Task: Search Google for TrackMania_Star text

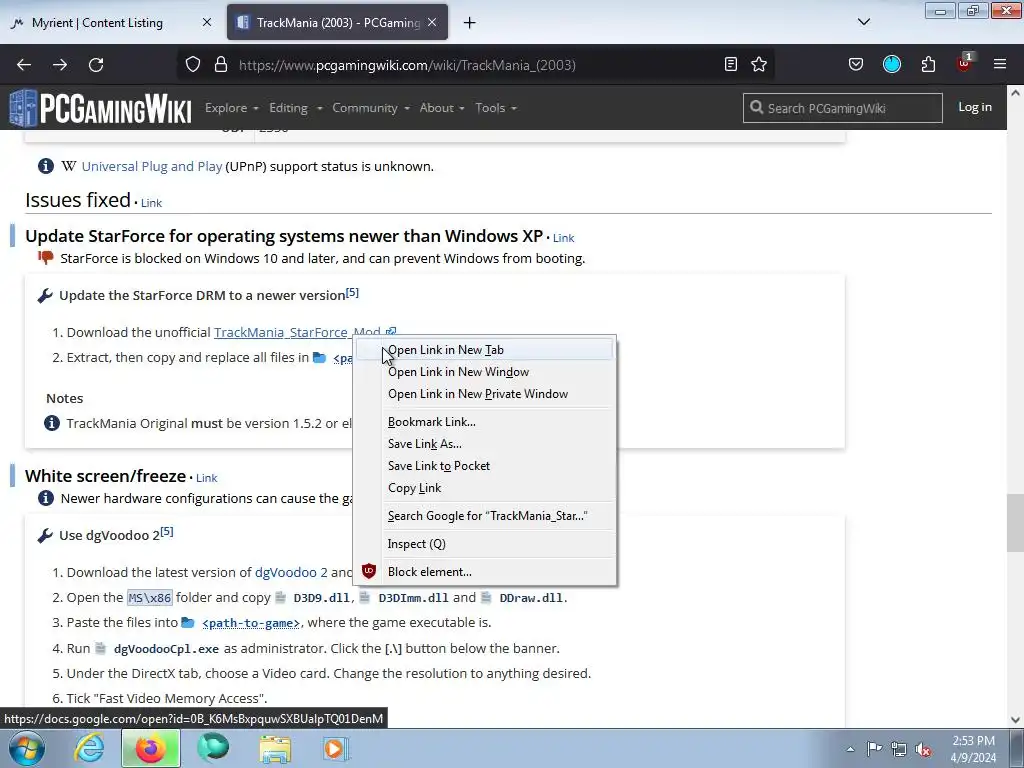Action: [x=485, y=516]
